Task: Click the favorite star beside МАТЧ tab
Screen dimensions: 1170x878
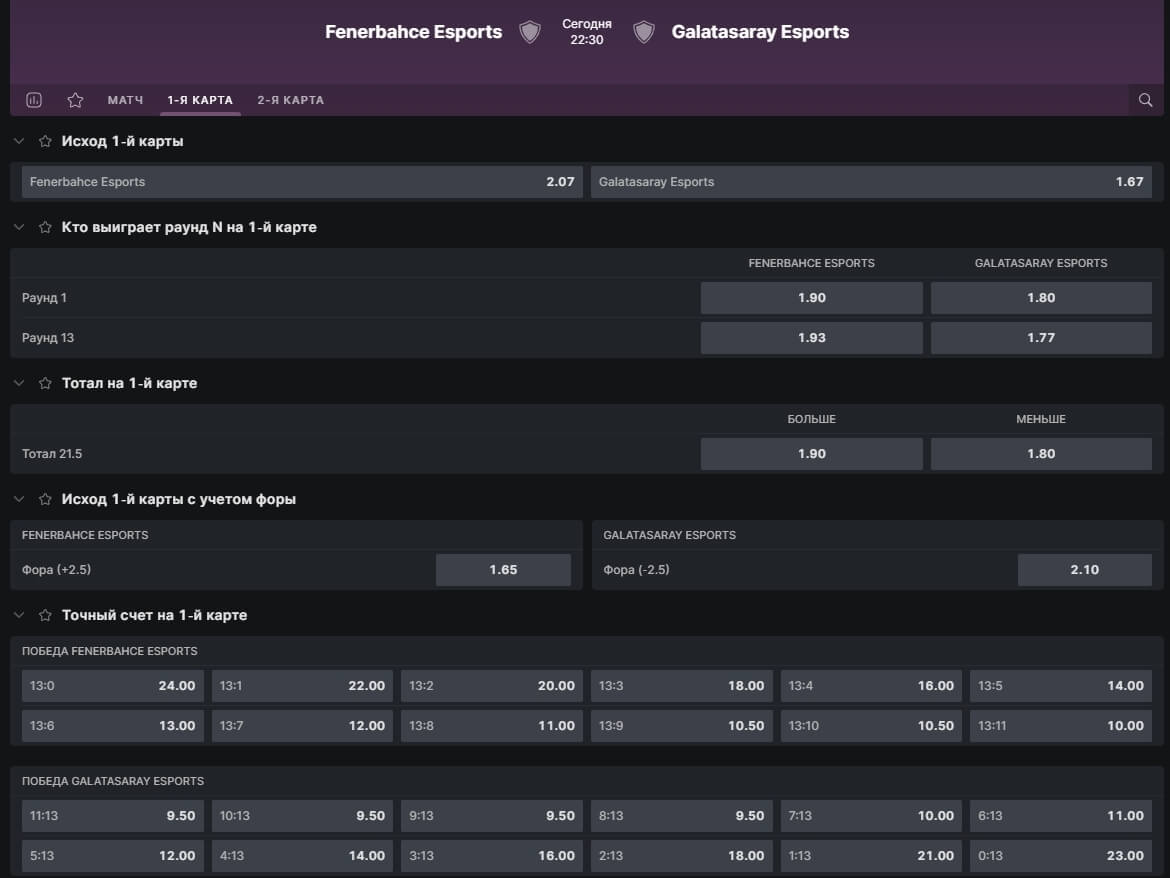Action: point(75,100)
